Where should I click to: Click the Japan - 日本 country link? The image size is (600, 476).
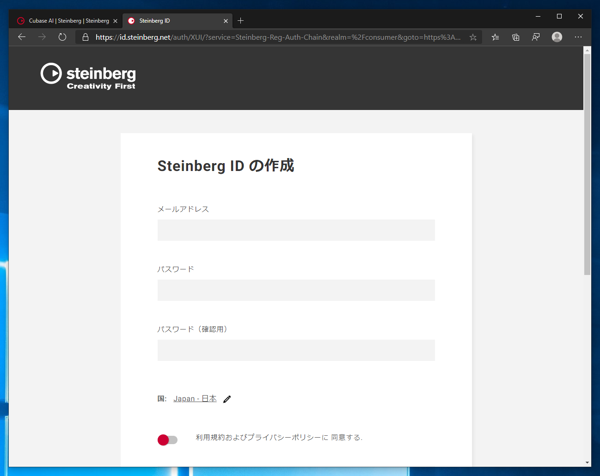(x=195, y=399)
